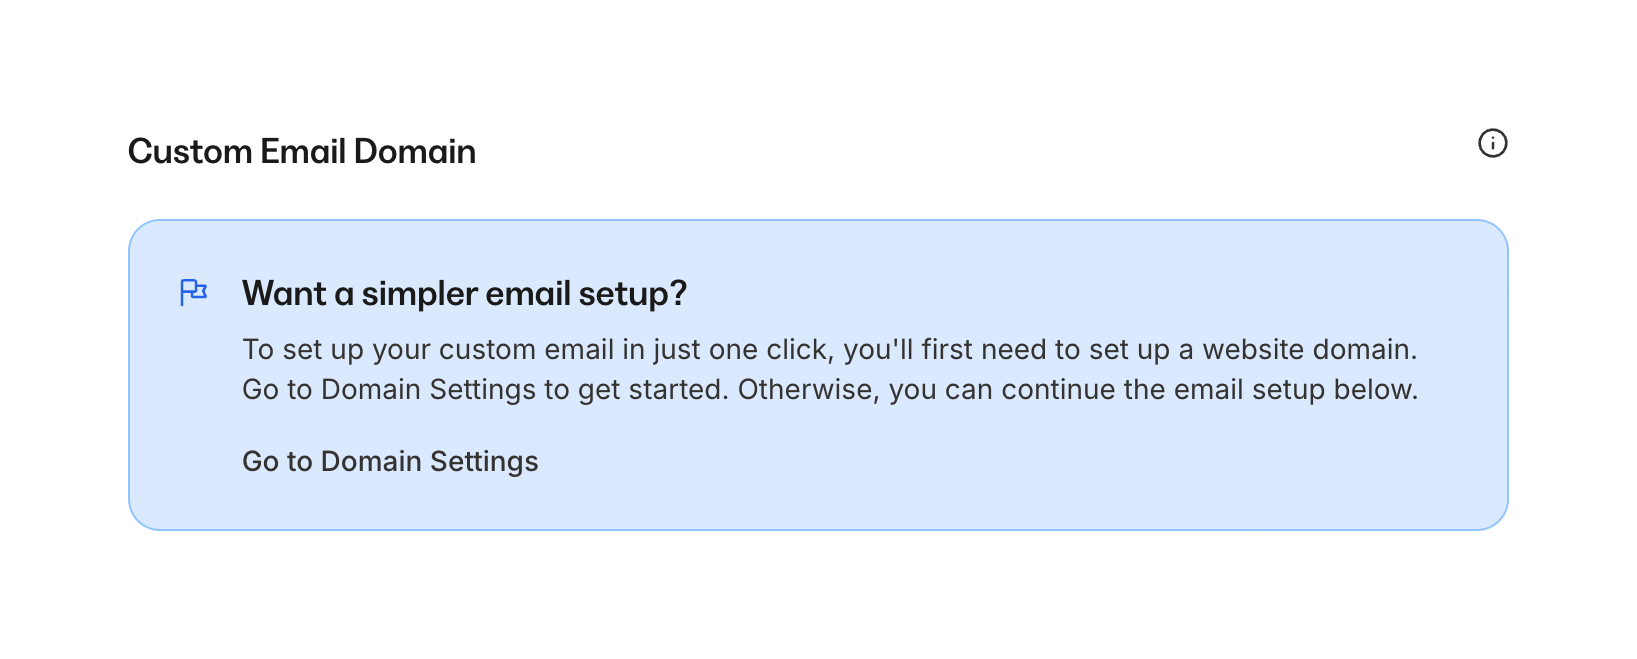The image size is (1637, 659).
Task: Click the light blue banner background
Action: tap(1000, 480)
